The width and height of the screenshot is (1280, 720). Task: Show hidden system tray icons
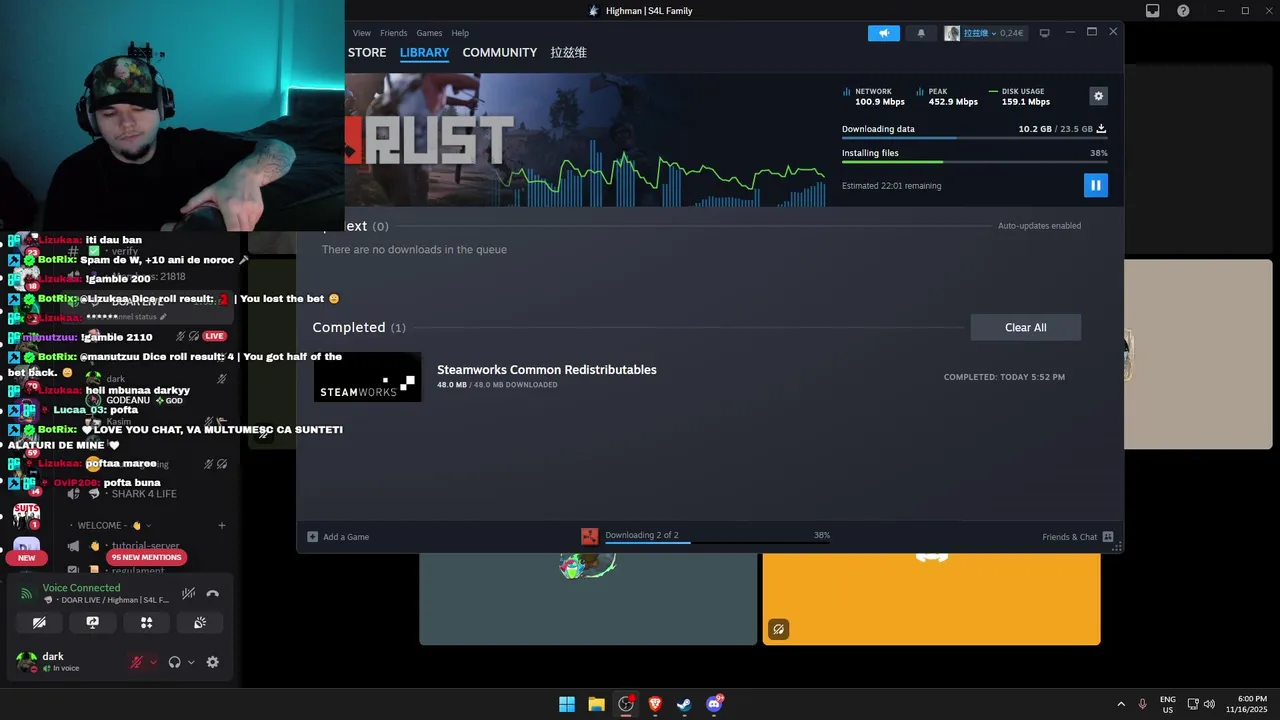(x=1120, y=704)
